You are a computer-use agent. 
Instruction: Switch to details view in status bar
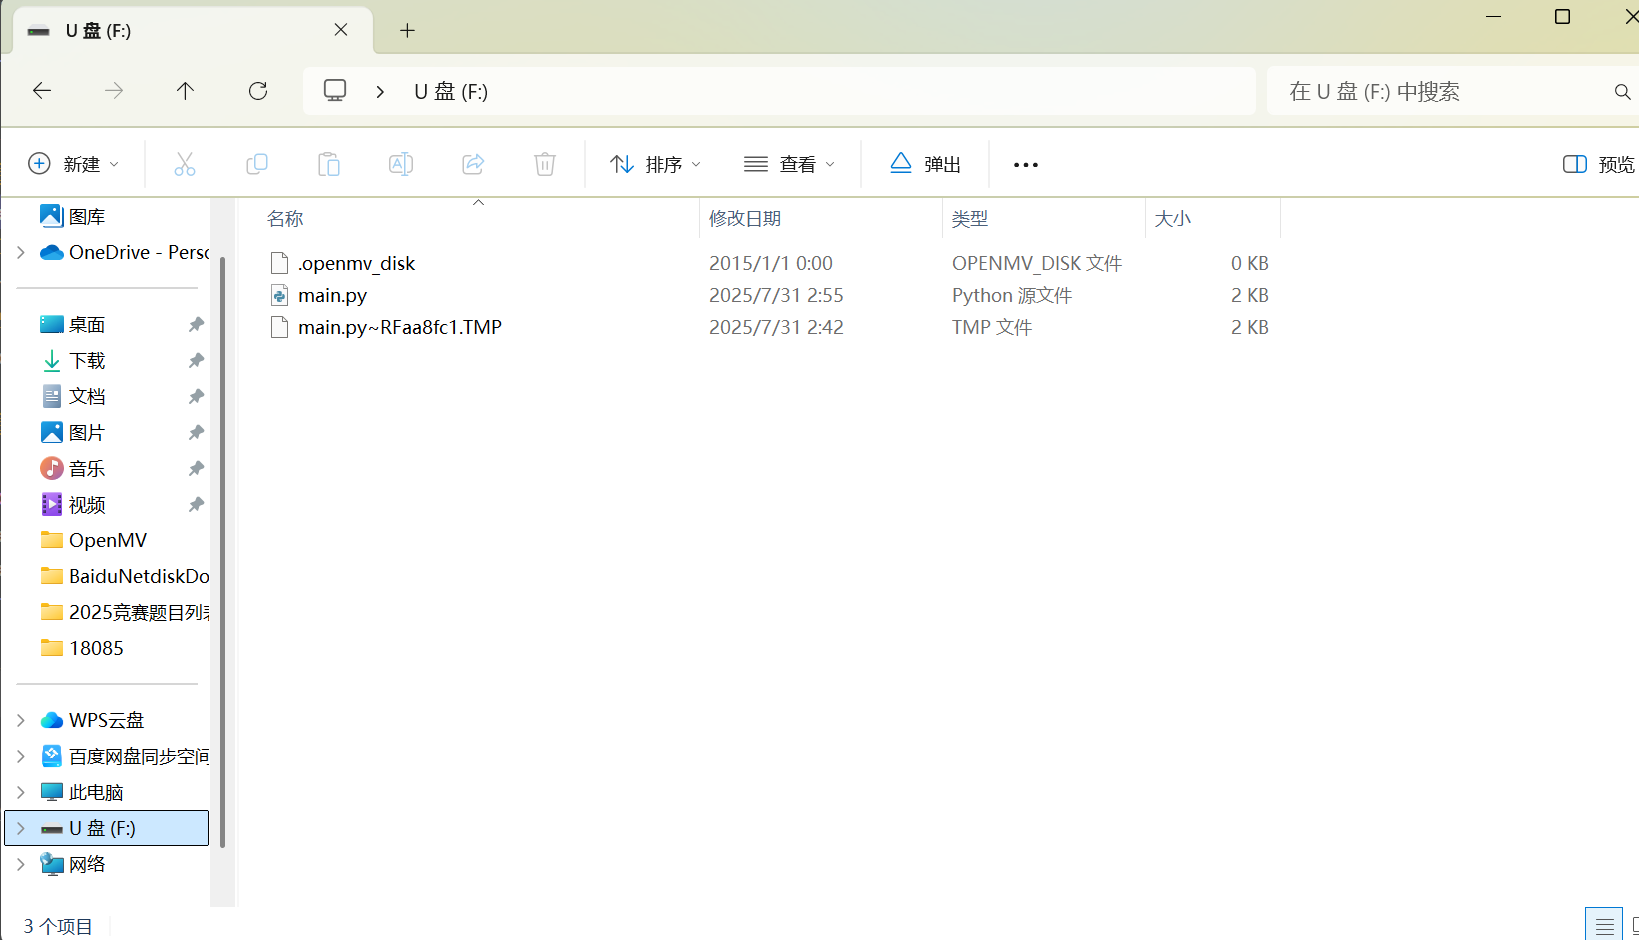pyautogui.click(x=1604, y=926)
